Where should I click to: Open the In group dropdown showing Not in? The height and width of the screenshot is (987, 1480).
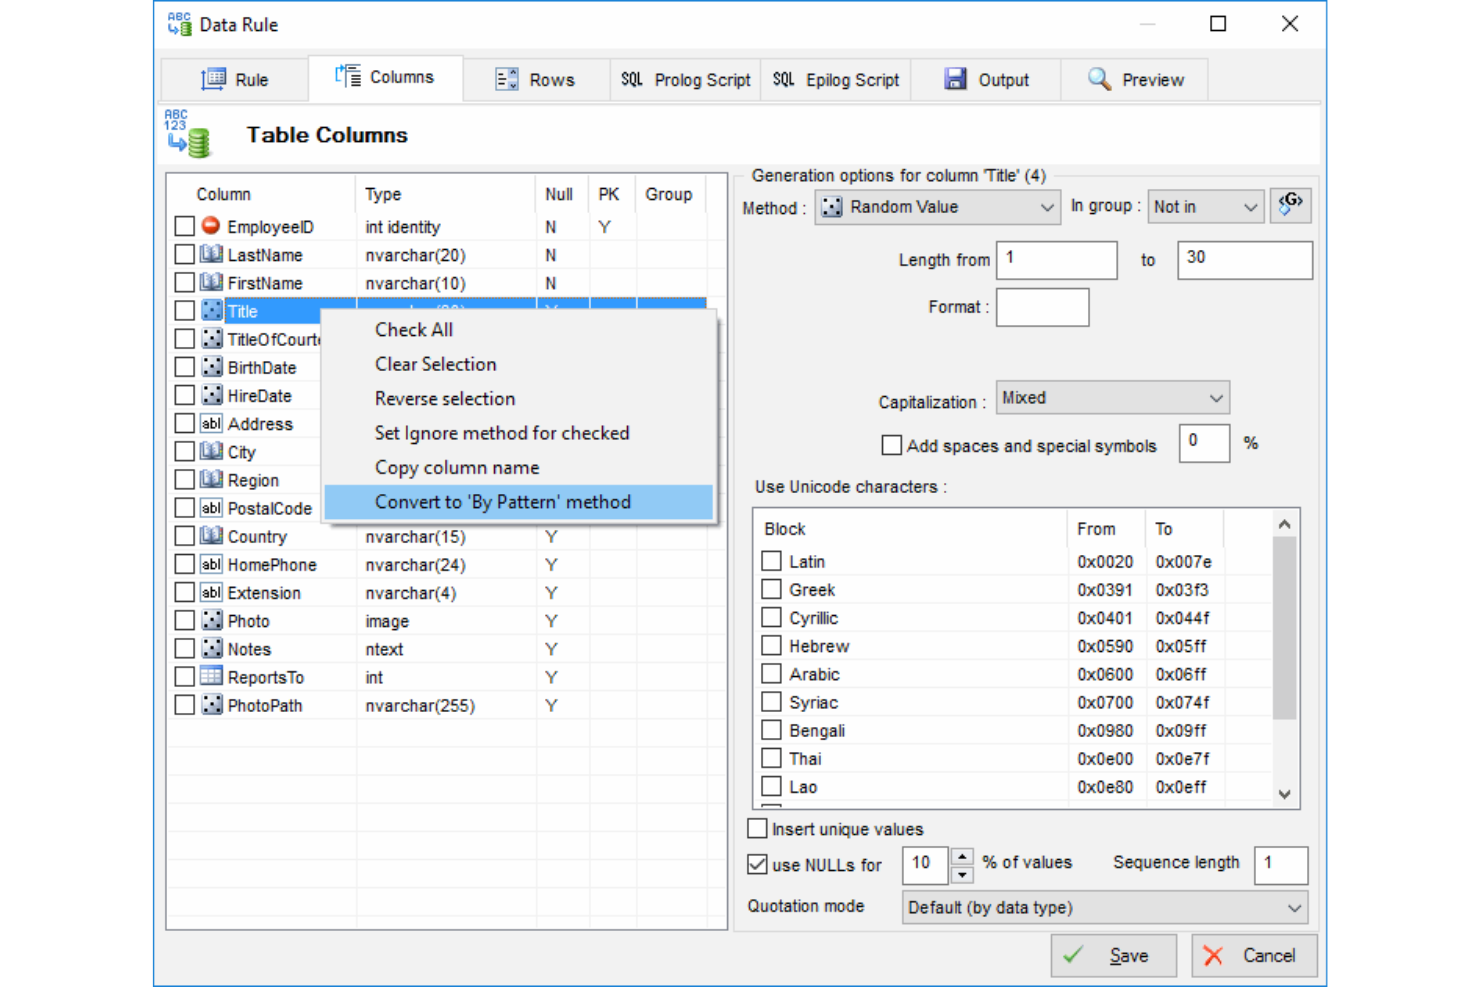pyautogui.click(x=1205, y=206)
